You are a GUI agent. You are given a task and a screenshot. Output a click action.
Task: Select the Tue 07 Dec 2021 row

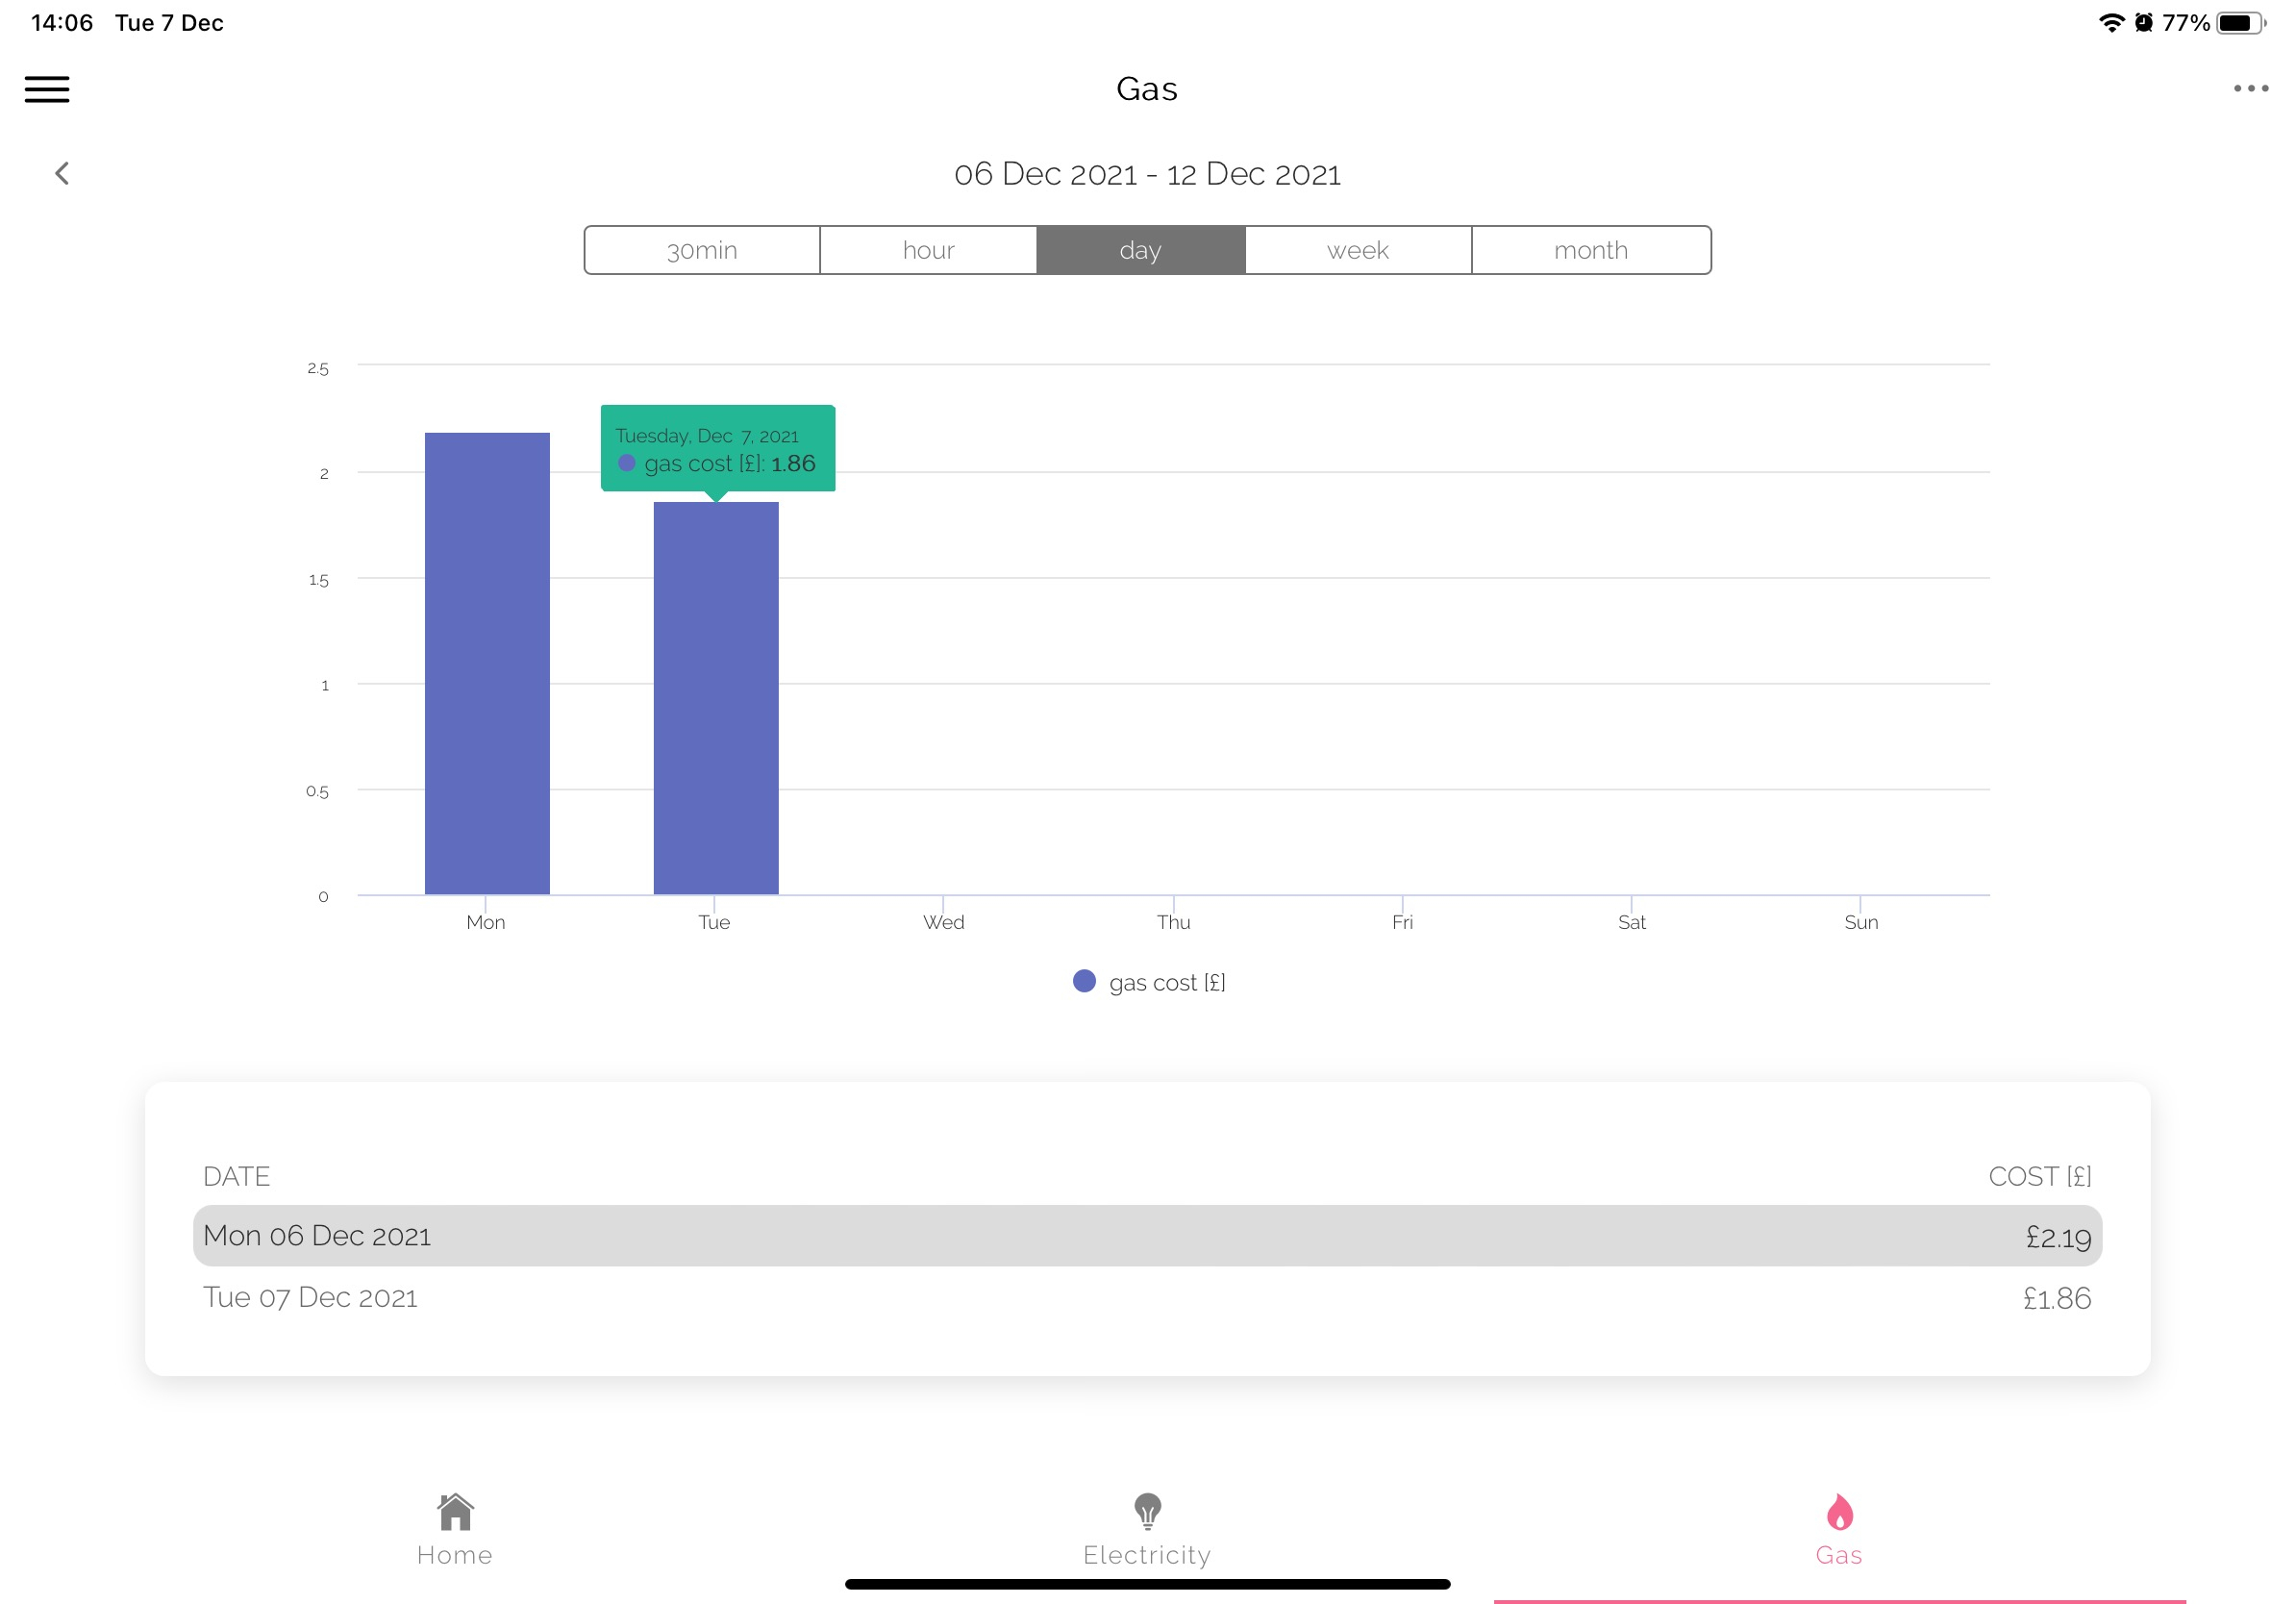1147,1297
